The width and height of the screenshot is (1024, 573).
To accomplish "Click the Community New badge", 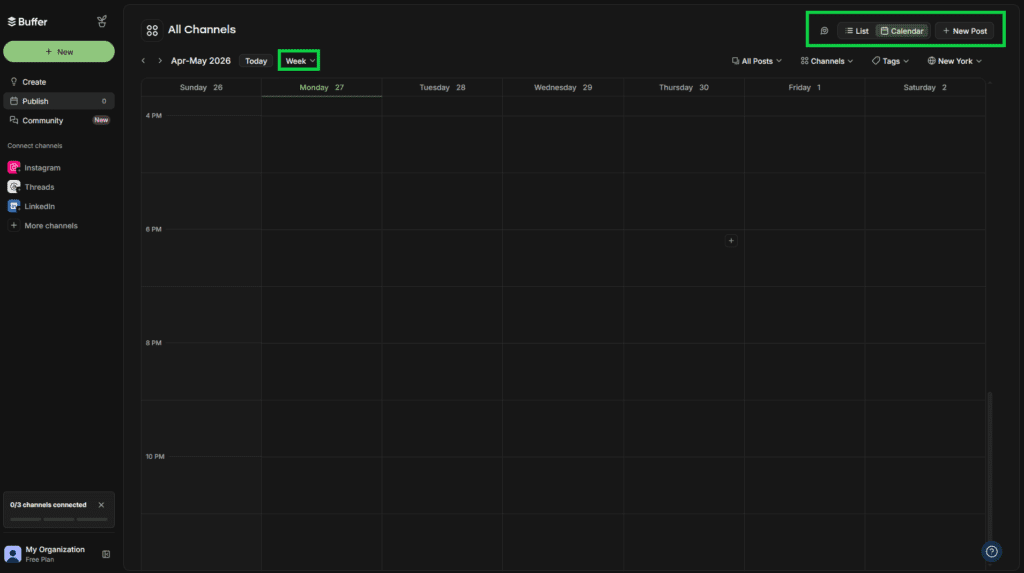I will pyautogui.click(x=101, y=120).
